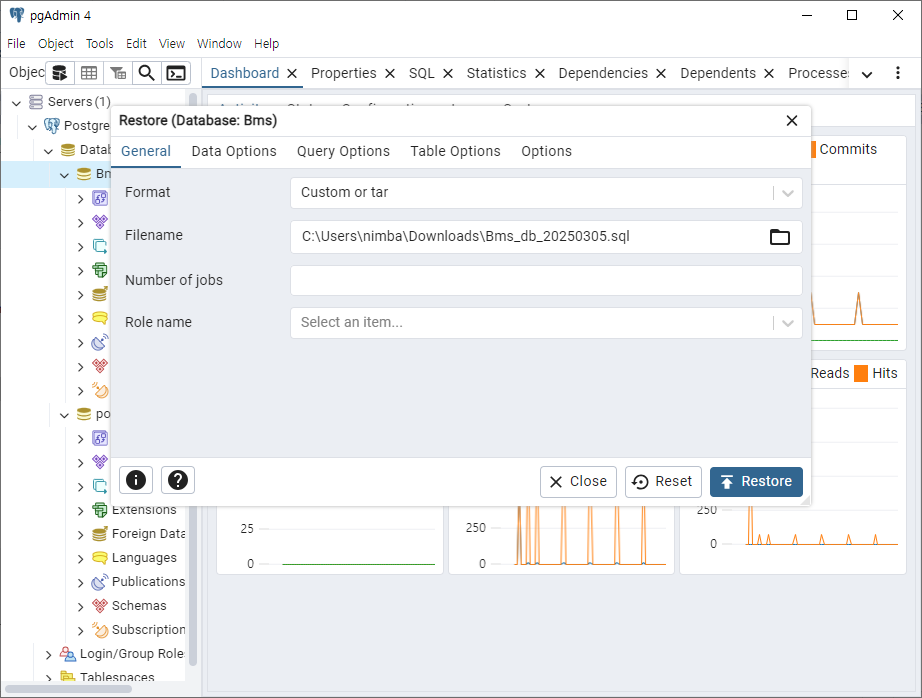Viewport: 922px width, 698px height.
Task: Click the info icon in Restore dialog
Action: tap(136, 480)
